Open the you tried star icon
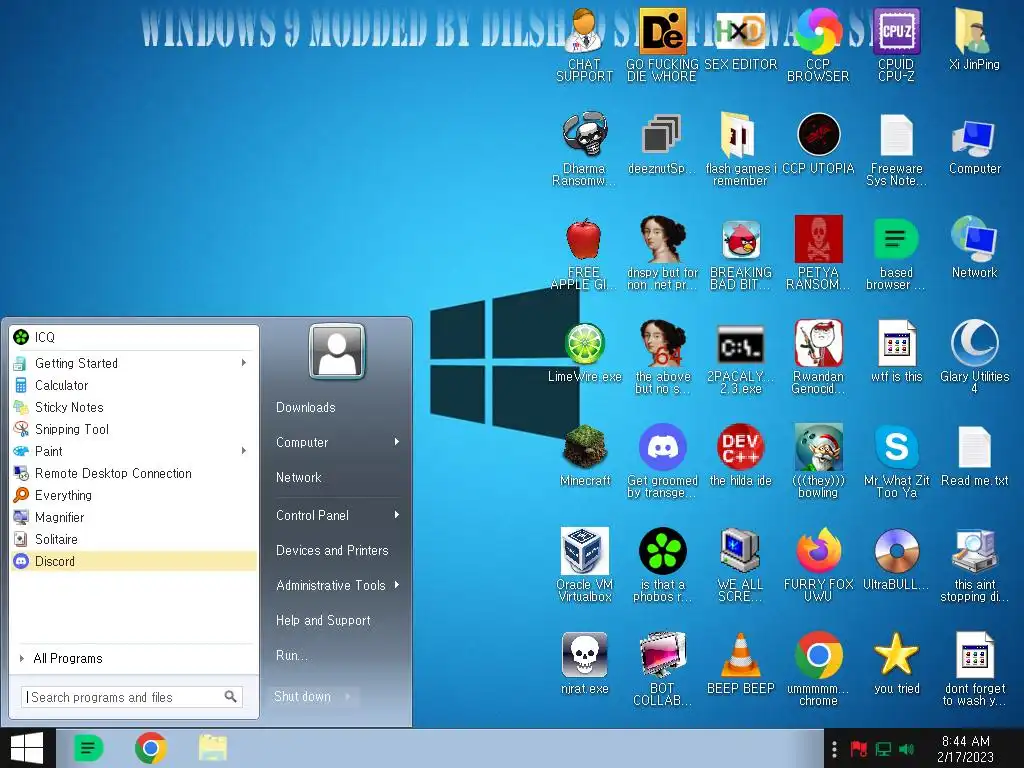The height and width of the screenshot is (768, 1024). pos(896,663)
